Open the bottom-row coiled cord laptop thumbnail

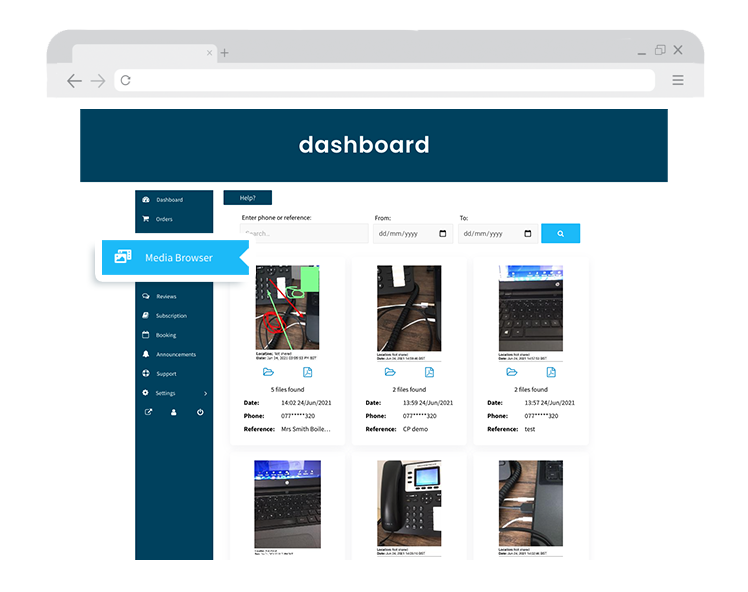[530, 503]
